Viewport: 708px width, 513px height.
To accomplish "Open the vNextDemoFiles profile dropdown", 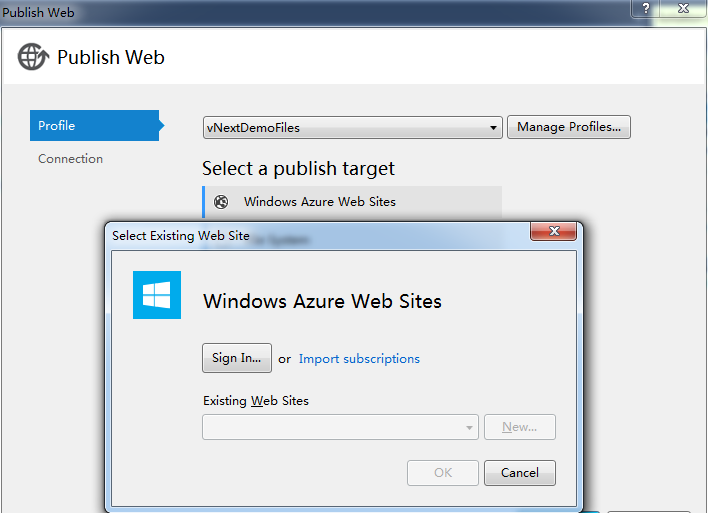I will [353, 127].
